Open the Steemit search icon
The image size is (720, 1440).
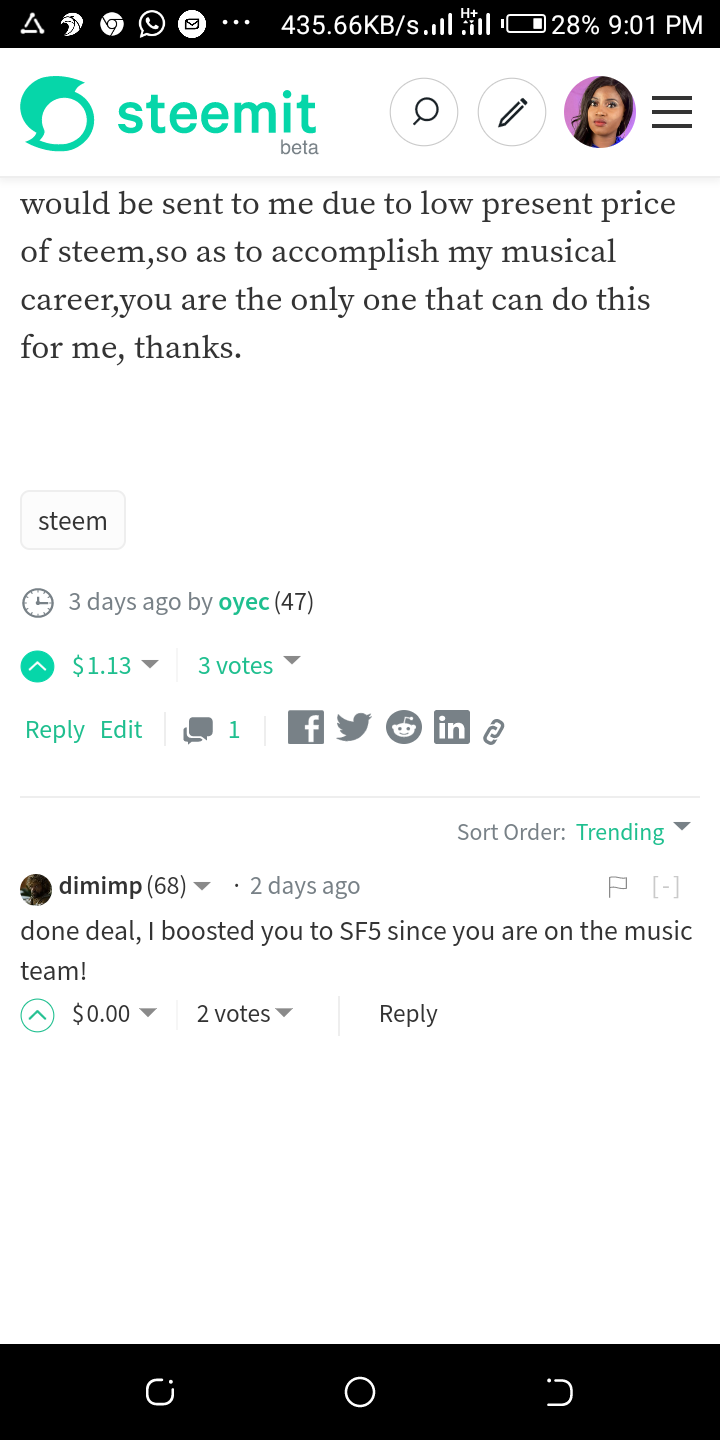click(x=424, y=112)
